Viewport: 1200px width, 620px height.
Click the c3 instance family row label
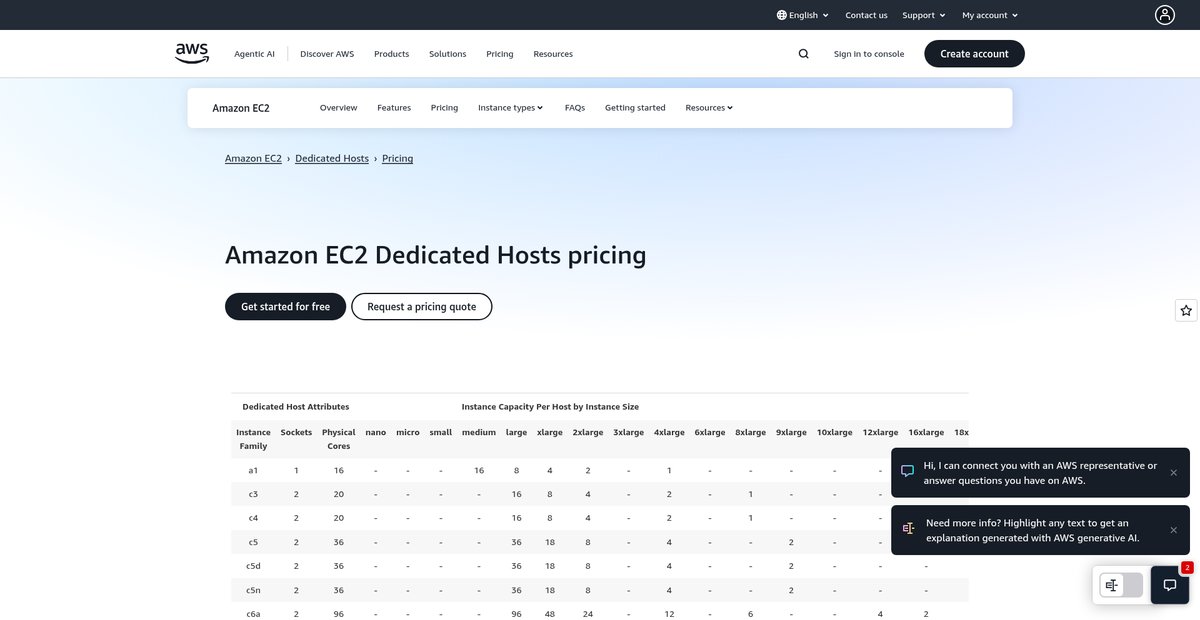coord(253,494)
